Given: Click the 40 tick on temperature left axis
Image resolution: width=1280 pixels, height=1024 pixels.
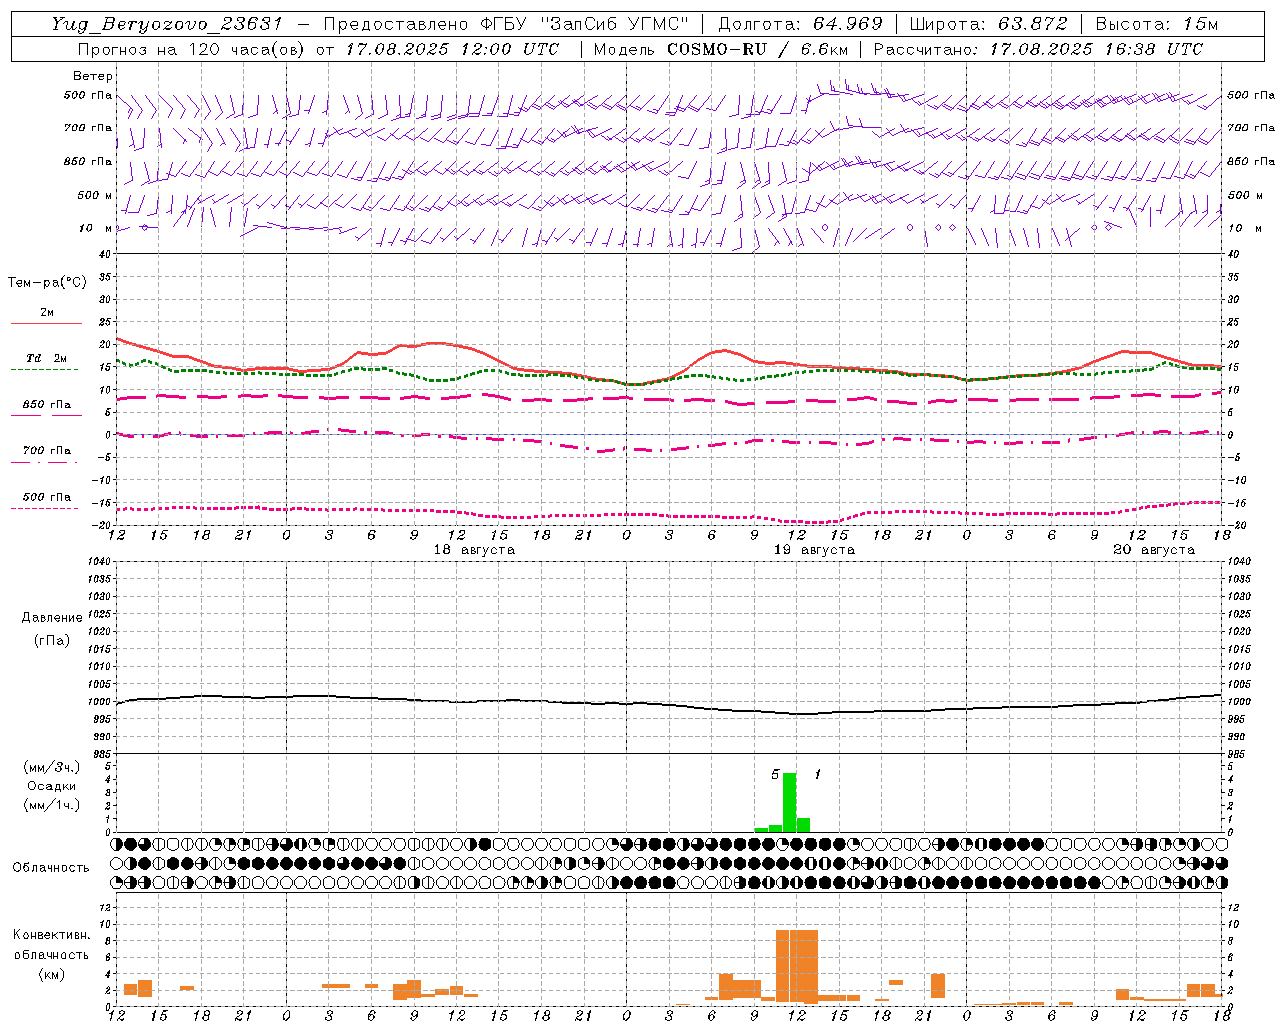Looking at the screenshot, I should click(105, 254).
